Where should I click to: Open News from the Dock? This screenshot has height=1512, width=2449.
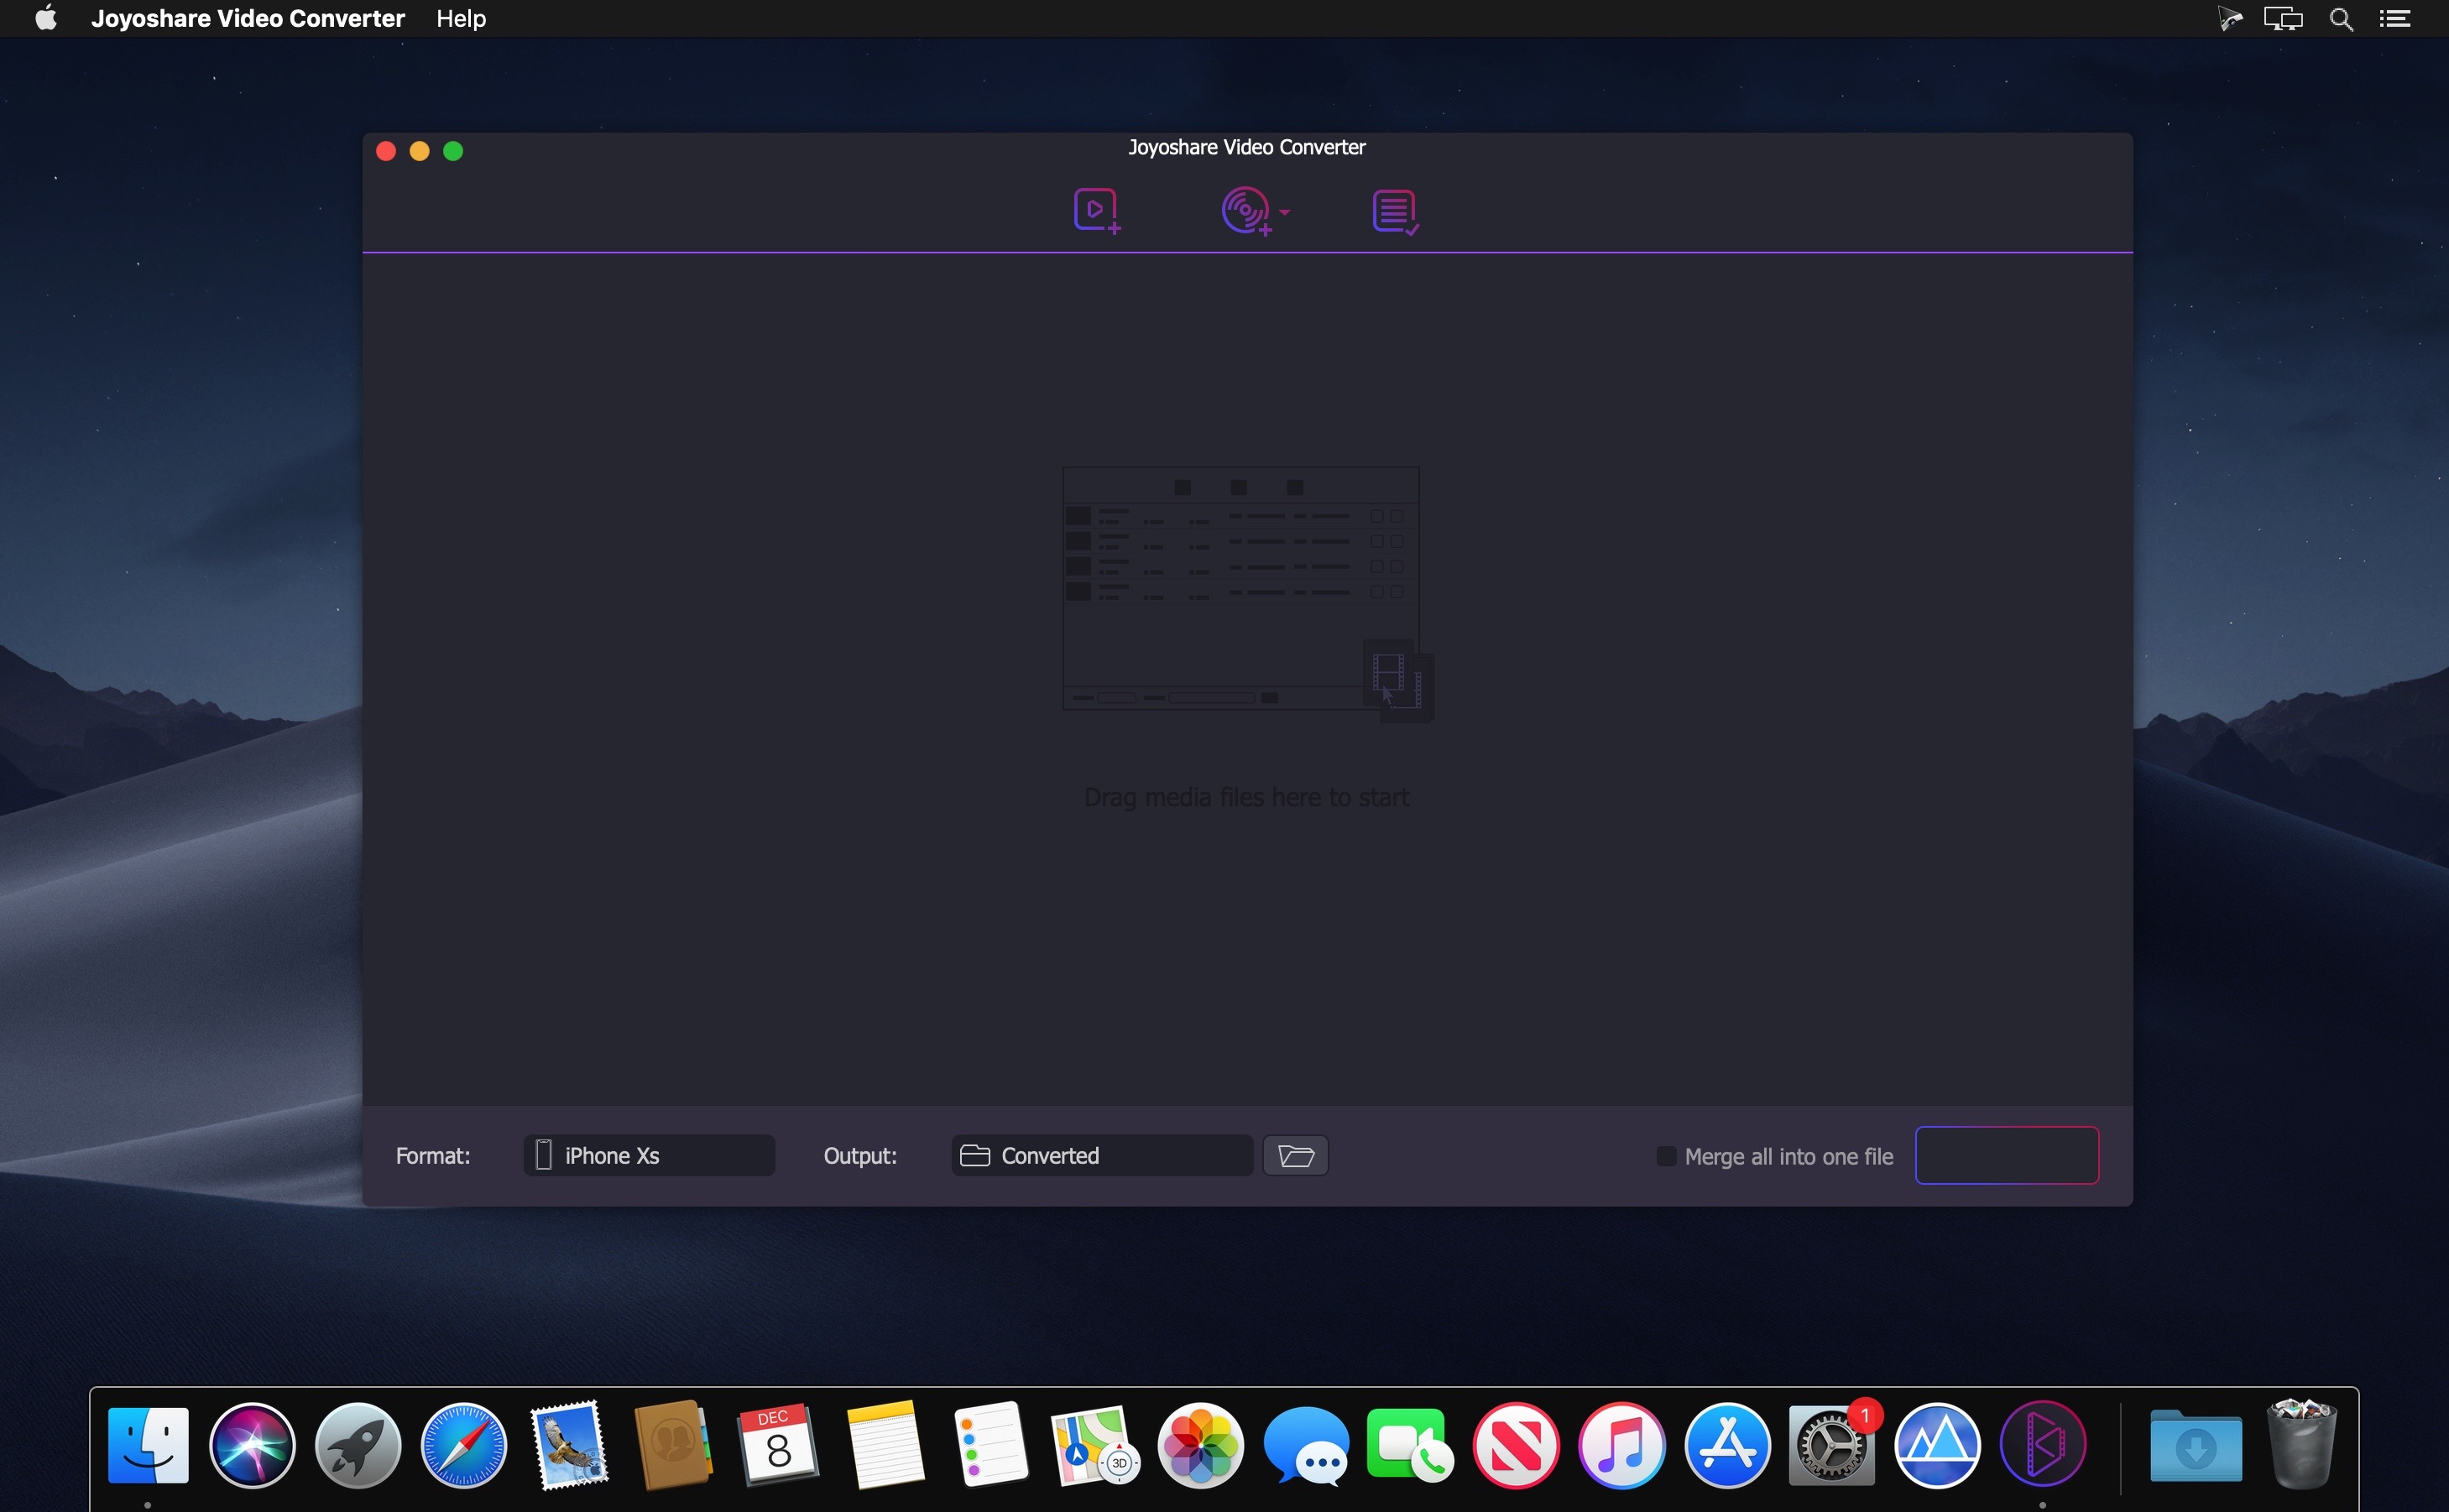1516,1445
